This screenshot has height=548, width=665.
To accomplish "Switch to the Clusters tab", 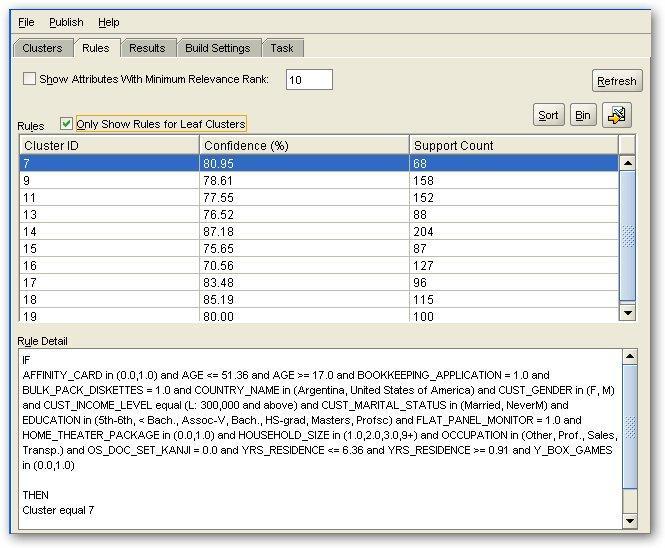I will (42, 48).
